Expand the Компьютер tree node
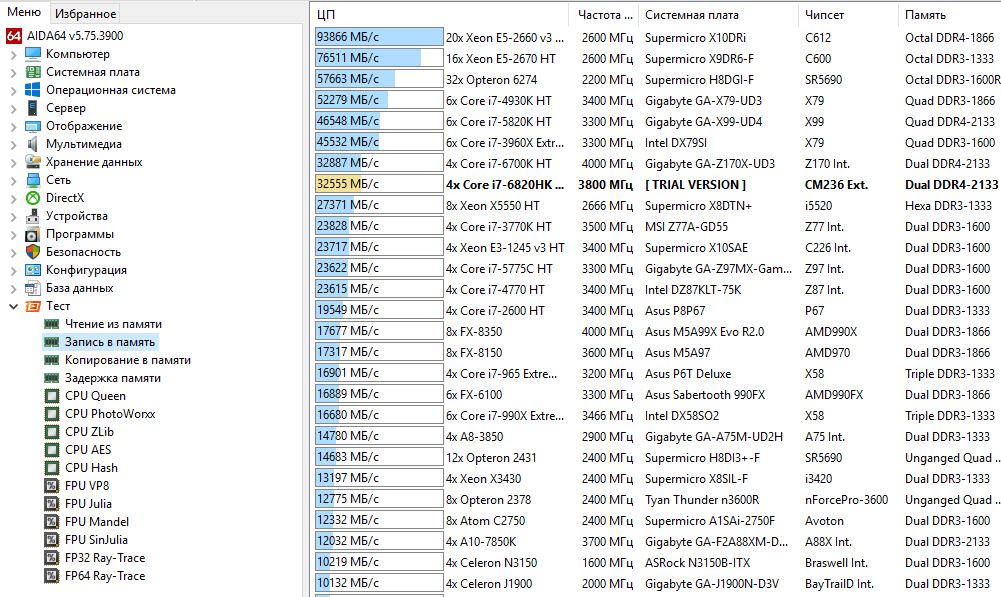Image resolution: width=1001 pixels, height=597 pixels. (x=13, y=54)
